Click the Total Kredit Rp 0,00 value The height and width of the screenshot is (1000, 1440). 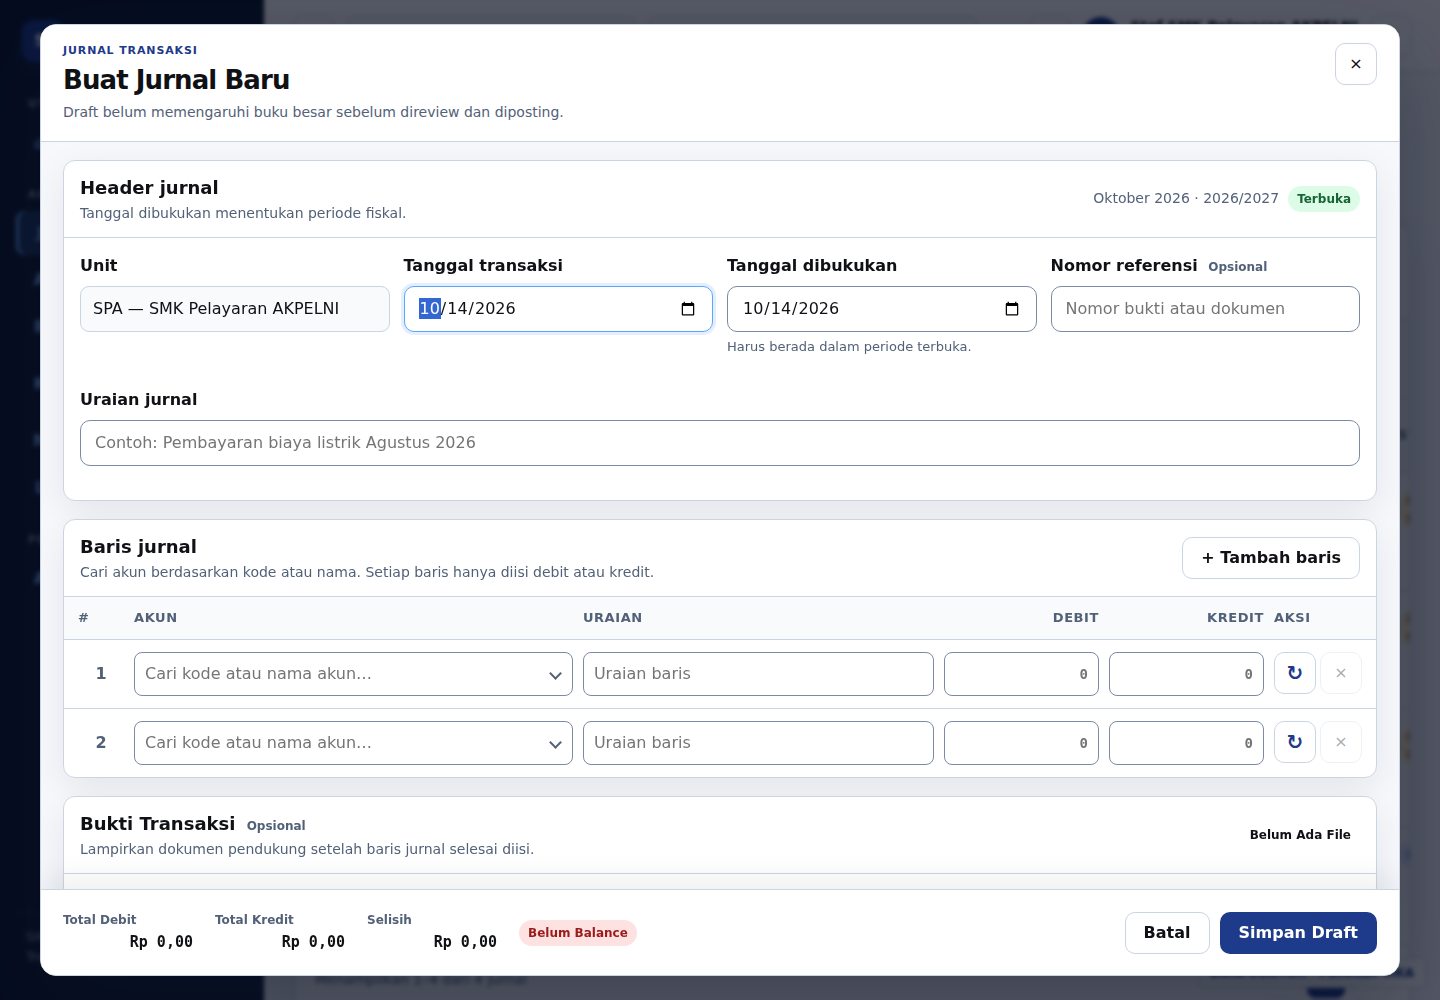point(313,942)
